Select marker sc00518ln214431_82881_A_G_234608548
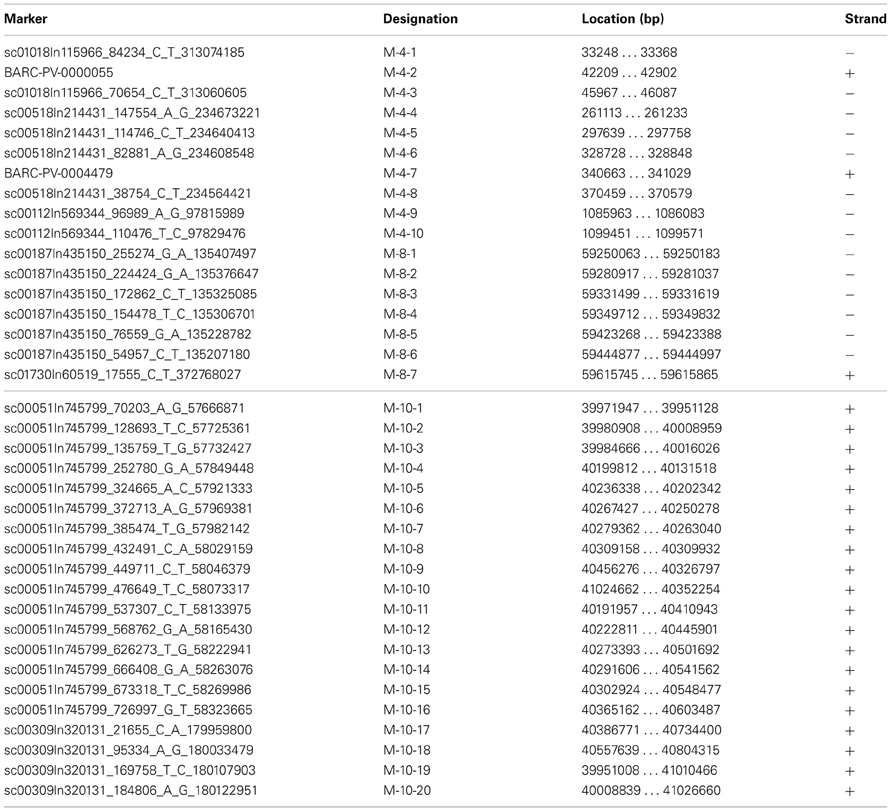The width and height of the screenshot is (891, 811). (129, 153)
